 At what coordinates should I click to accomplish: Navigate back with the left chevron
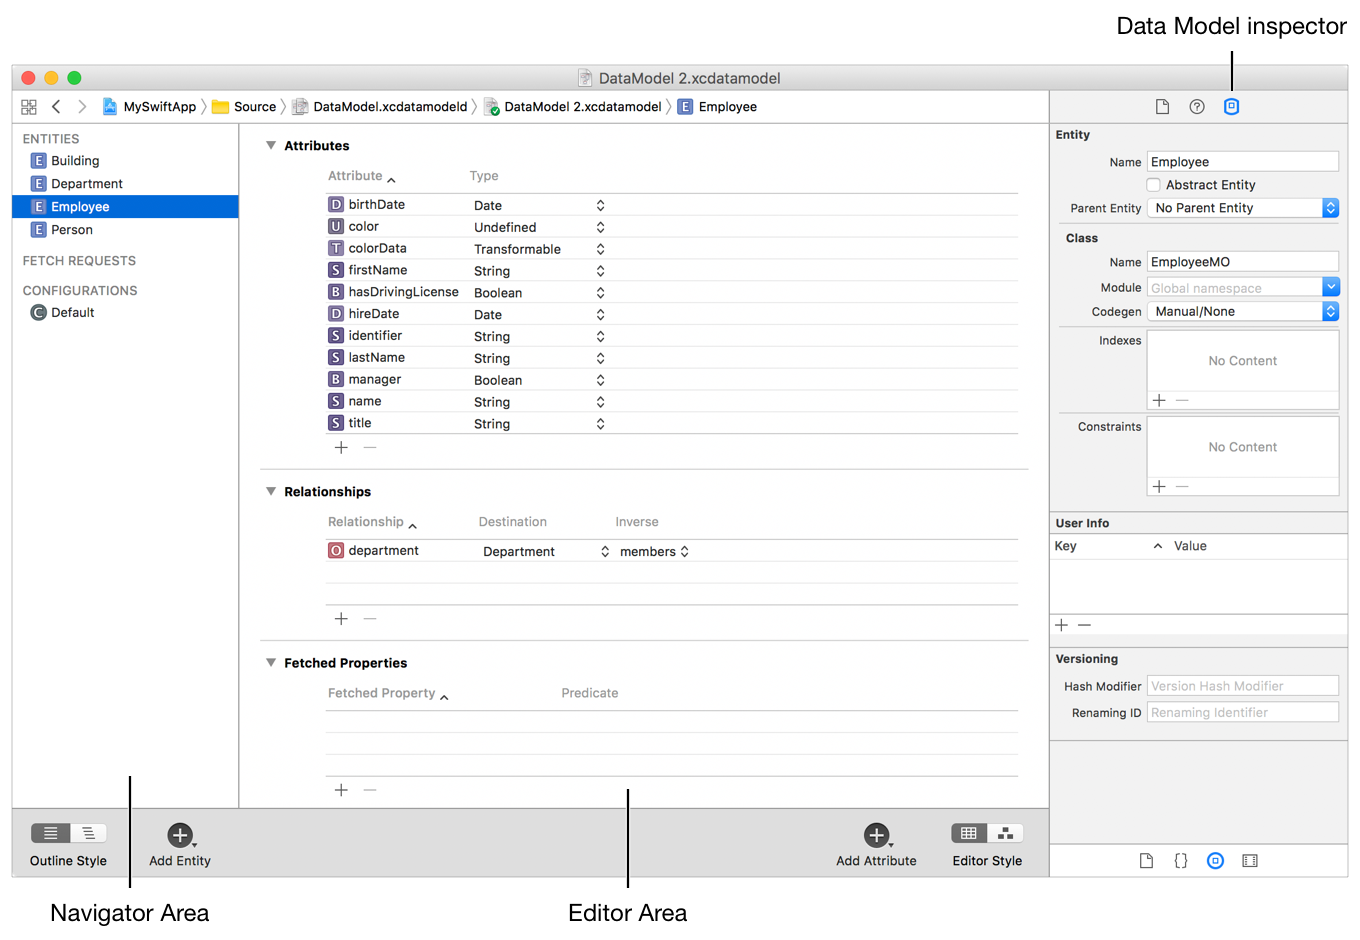[x=56, y=107]
